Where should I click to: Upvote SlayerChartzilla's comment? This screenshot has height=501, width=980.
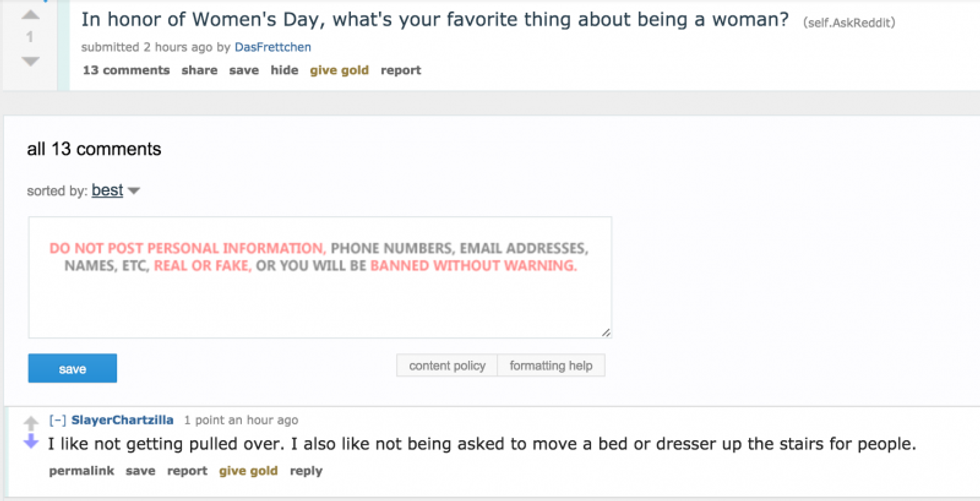coord(30,423)
